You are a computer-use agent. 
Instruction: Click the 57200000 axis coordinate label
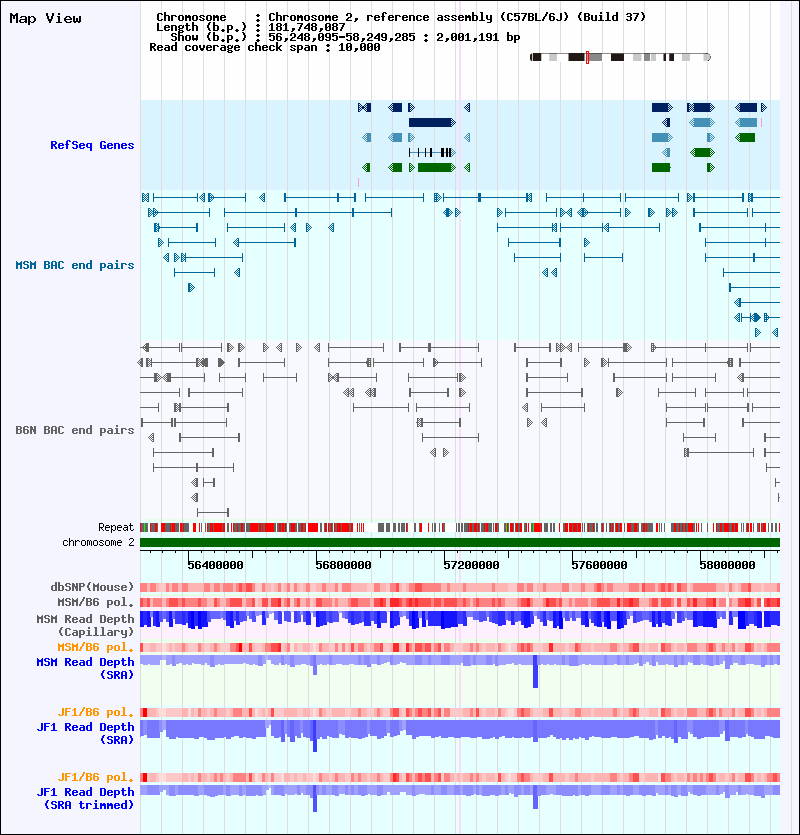coord(471,565)
